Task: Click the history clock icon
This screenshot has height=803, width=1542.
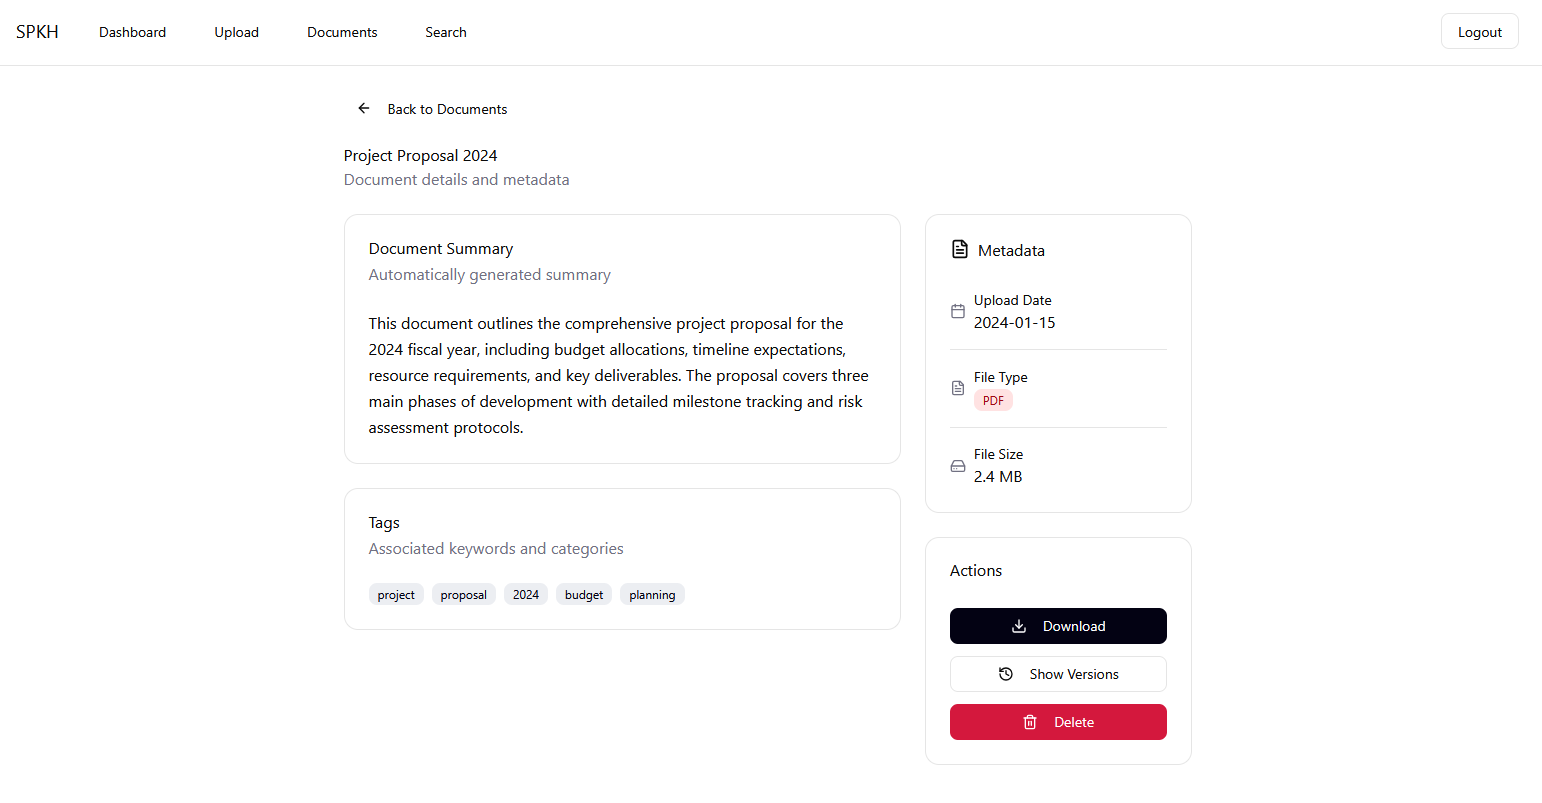Action: tap(1006, 674)
